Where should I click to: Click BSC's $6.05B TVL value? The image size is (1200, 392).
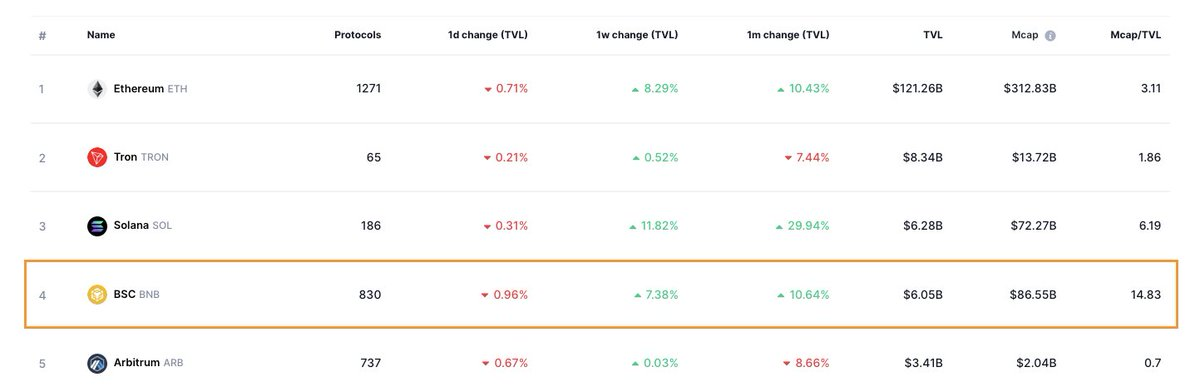[x=919, y=295]
